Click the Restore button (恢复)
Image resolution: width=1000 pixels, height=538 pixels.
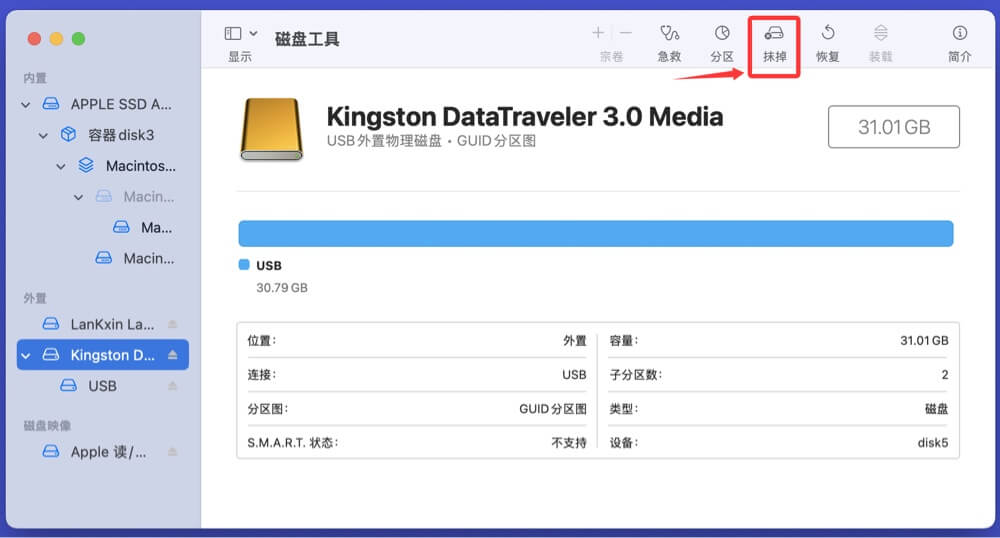point(827,43)
